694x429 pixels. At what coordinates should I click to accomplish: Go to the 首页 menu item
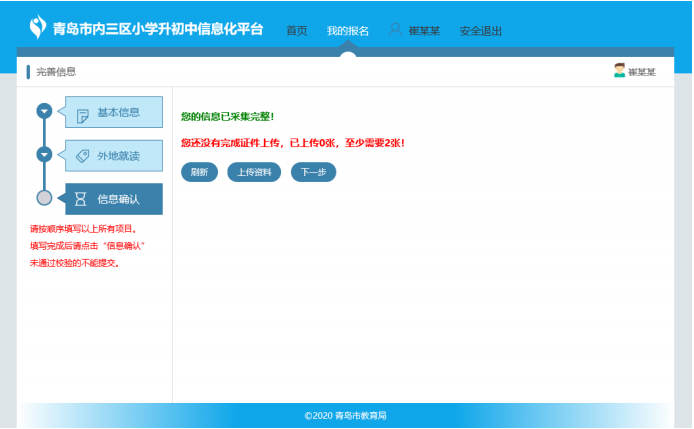[x=297, y=31]
